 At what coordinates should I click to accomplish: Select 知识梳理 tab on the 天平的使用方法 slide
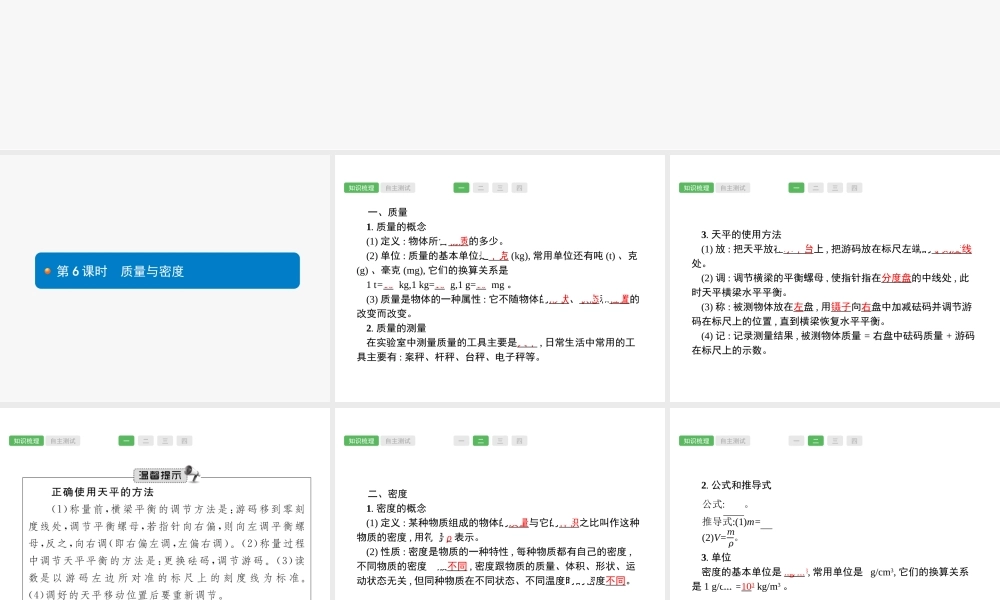696,187
